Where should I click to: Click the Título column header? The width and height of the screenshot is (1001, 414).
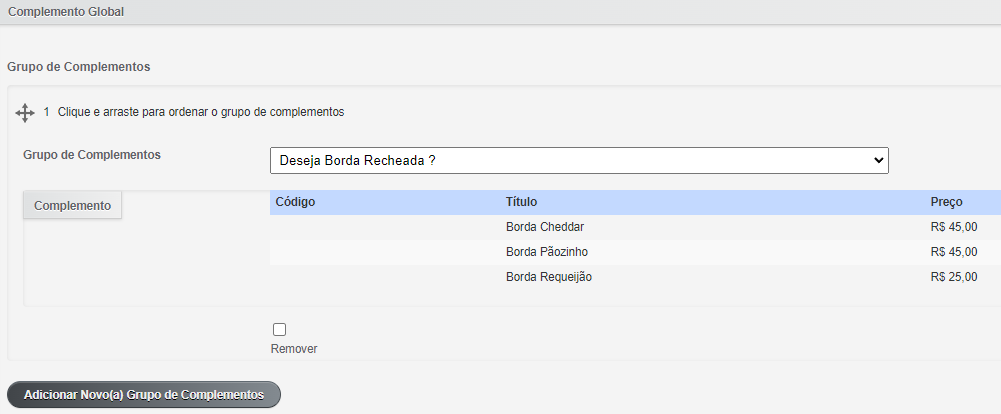click(521, 202)
